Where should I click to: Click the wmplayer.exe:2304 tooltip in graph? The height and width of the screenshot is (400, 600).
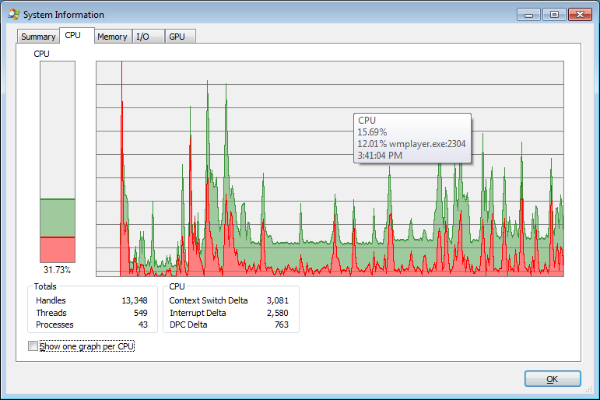411,142
